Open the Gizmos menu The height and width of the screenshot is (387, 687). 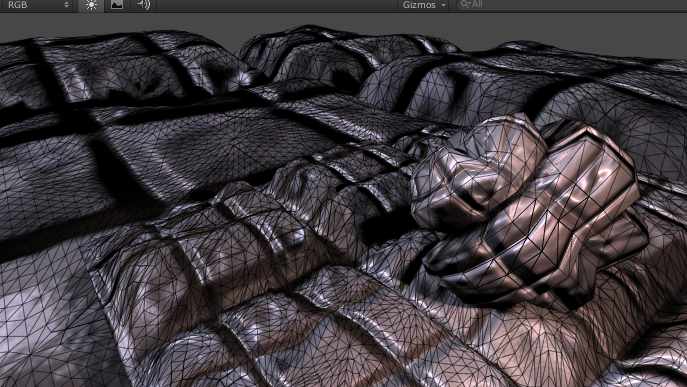(423, 5)
